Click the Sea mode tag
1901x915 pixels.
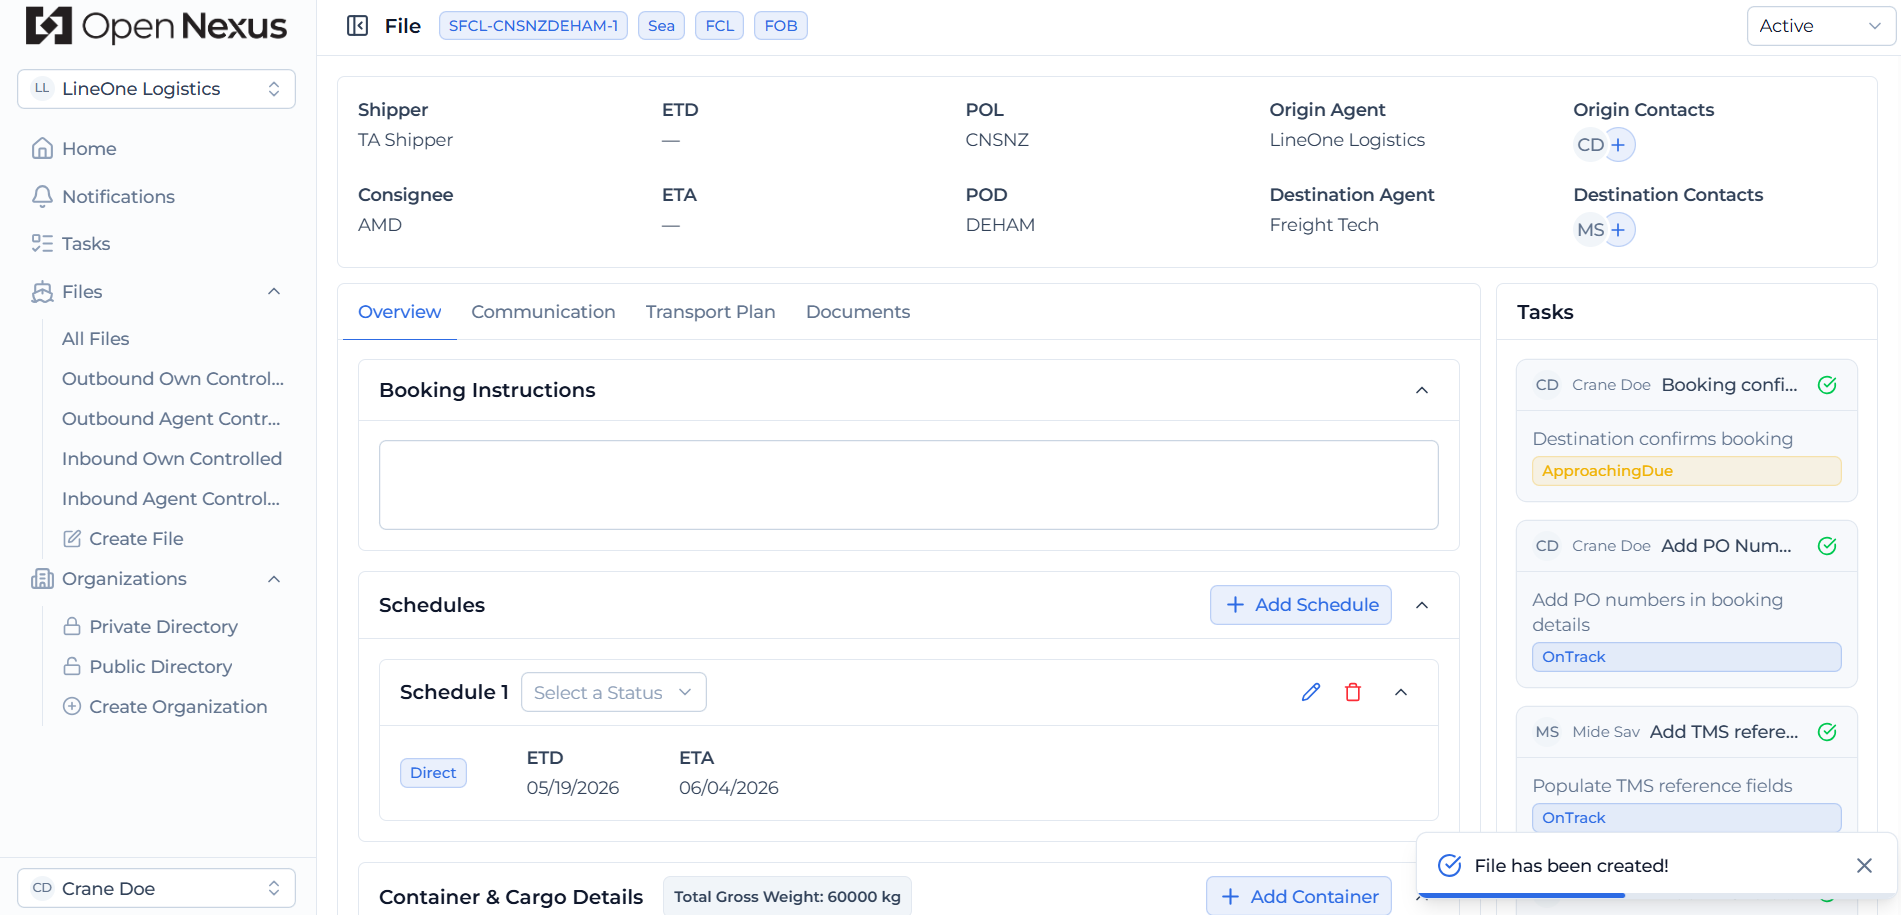(661, 26)
